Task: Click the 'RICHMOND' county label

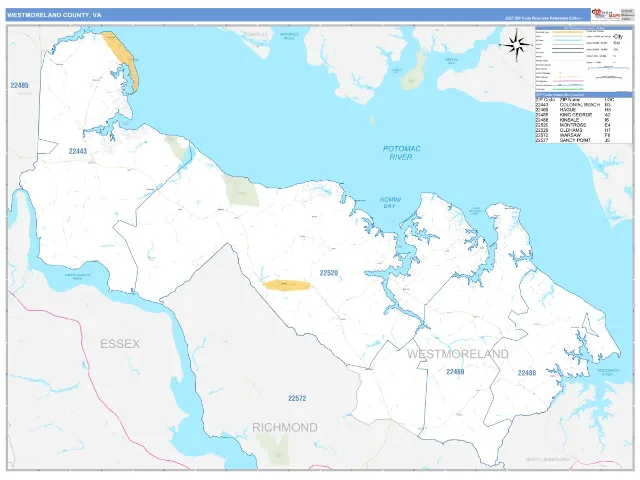Action: [284, 427]
